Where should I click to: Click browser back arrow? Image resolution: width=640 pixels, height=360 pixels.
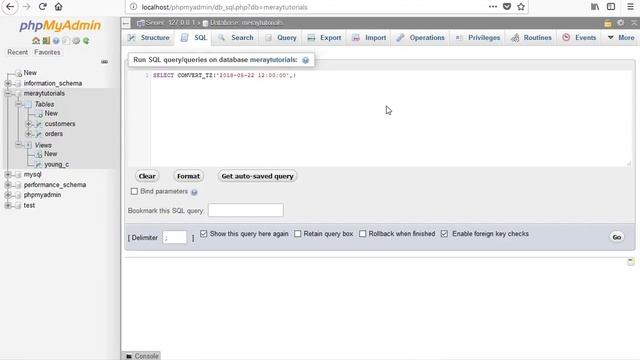click(x=10, y=7)
